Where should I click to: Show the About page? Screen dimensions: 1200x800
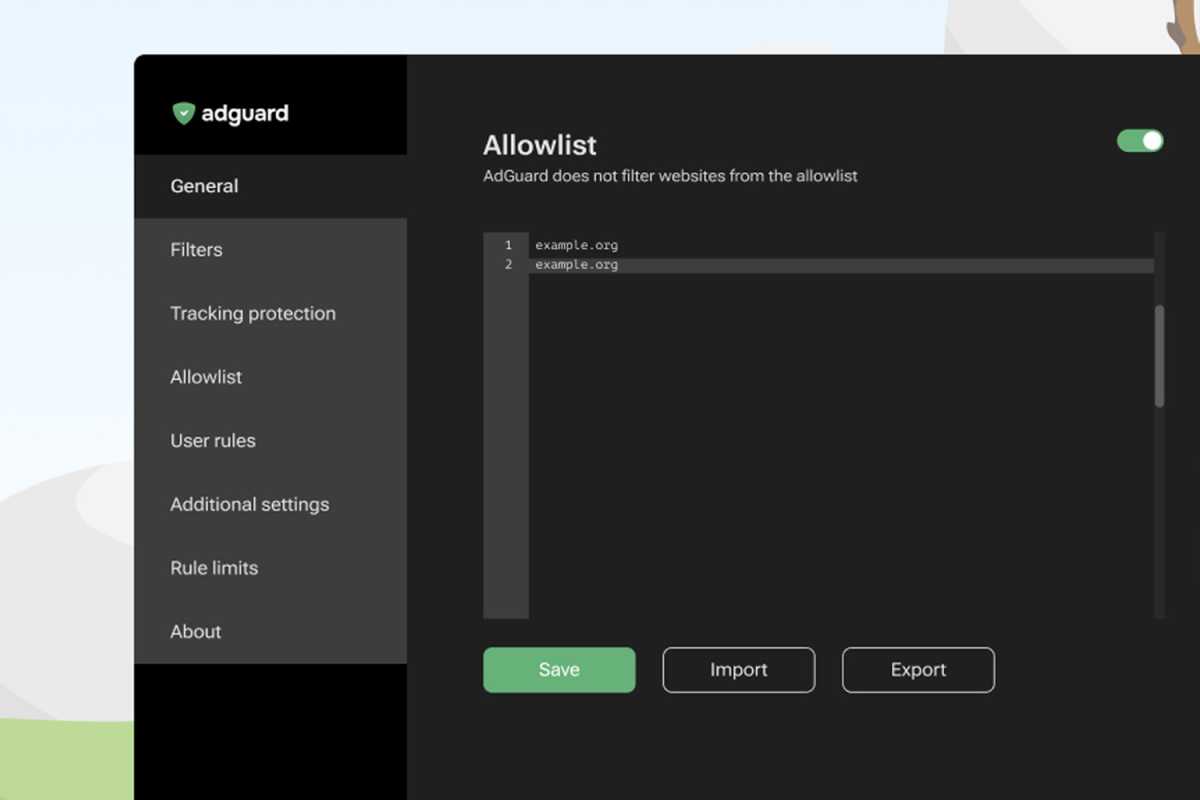[x=196, y=632]
